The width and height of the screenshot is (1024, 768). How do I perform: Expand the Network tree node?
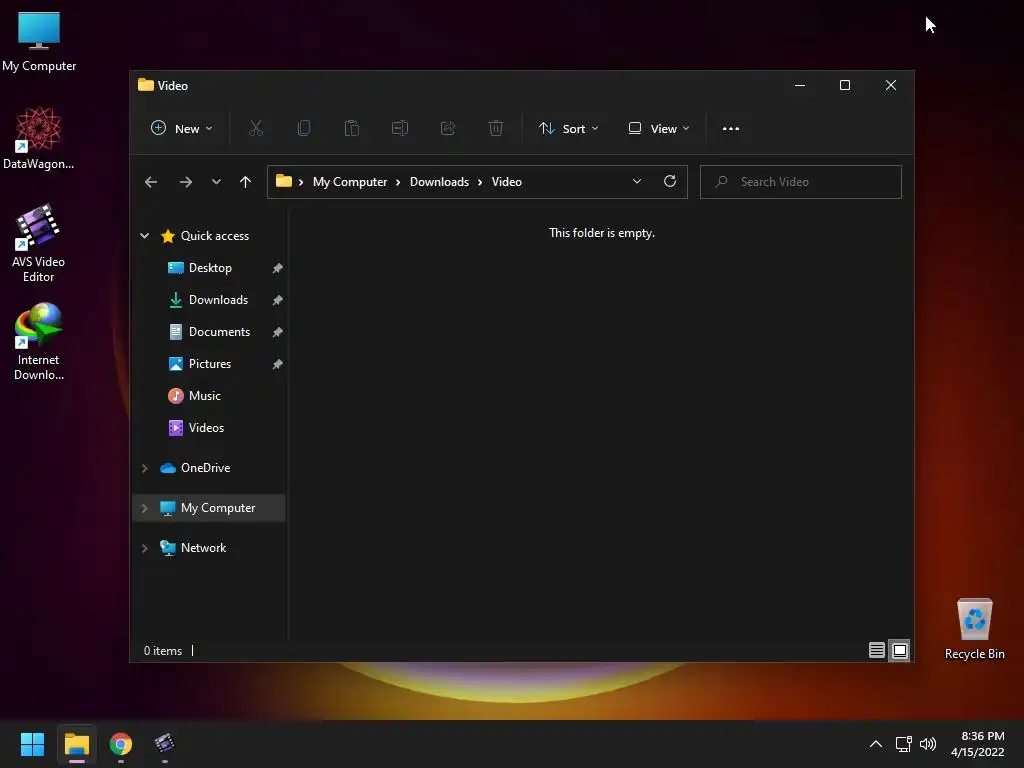tap(144, 549)
